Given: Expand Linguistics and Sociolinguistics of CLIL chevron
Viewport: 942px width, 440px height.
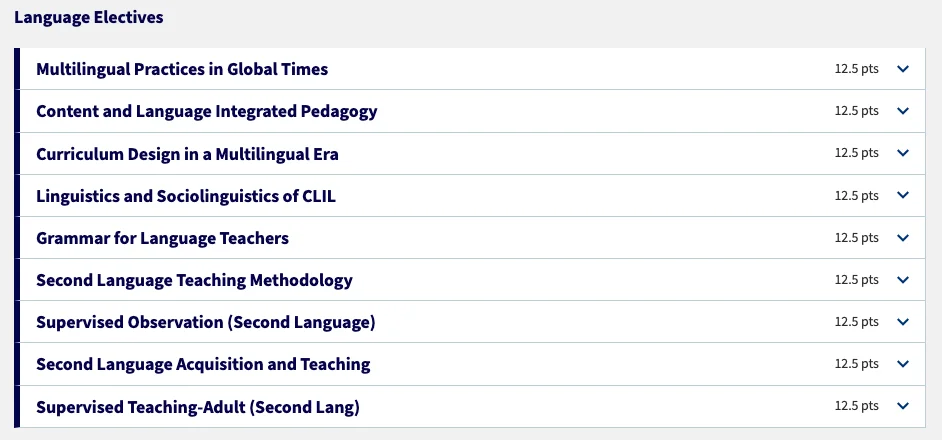Looking at the screenshot, I should (x=904, y=196).
